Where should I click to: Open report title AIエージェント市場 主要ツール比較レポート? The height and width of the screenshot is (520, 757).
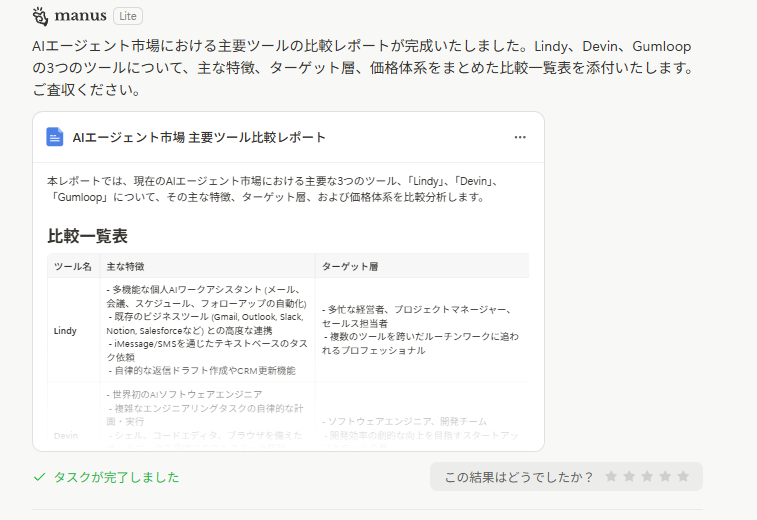[x=199, y=138]
